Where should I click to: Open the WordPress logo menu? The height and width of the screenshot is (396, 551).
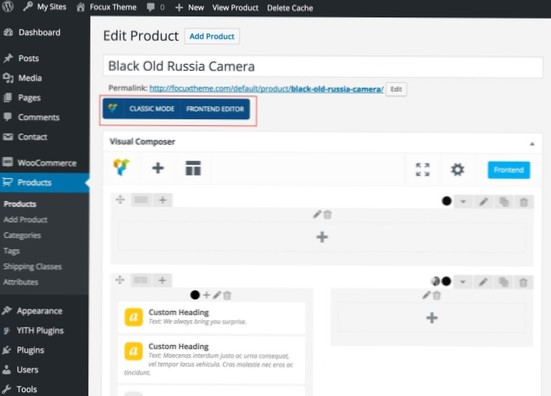8,6
